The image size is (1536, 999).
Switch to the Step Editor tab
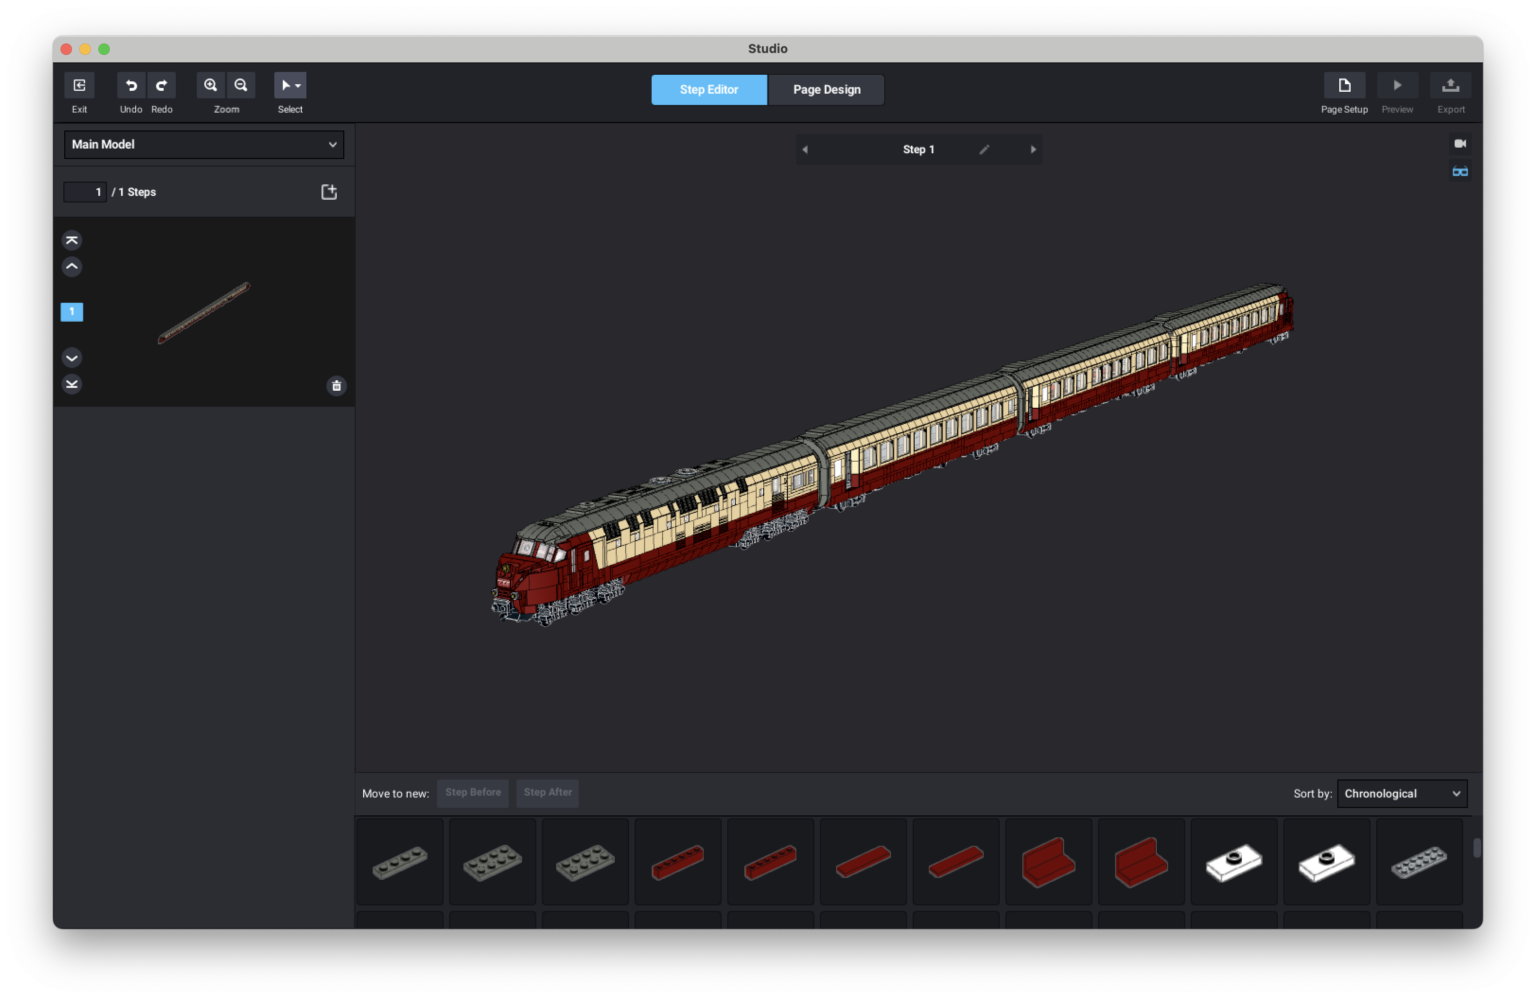[708, 89]
